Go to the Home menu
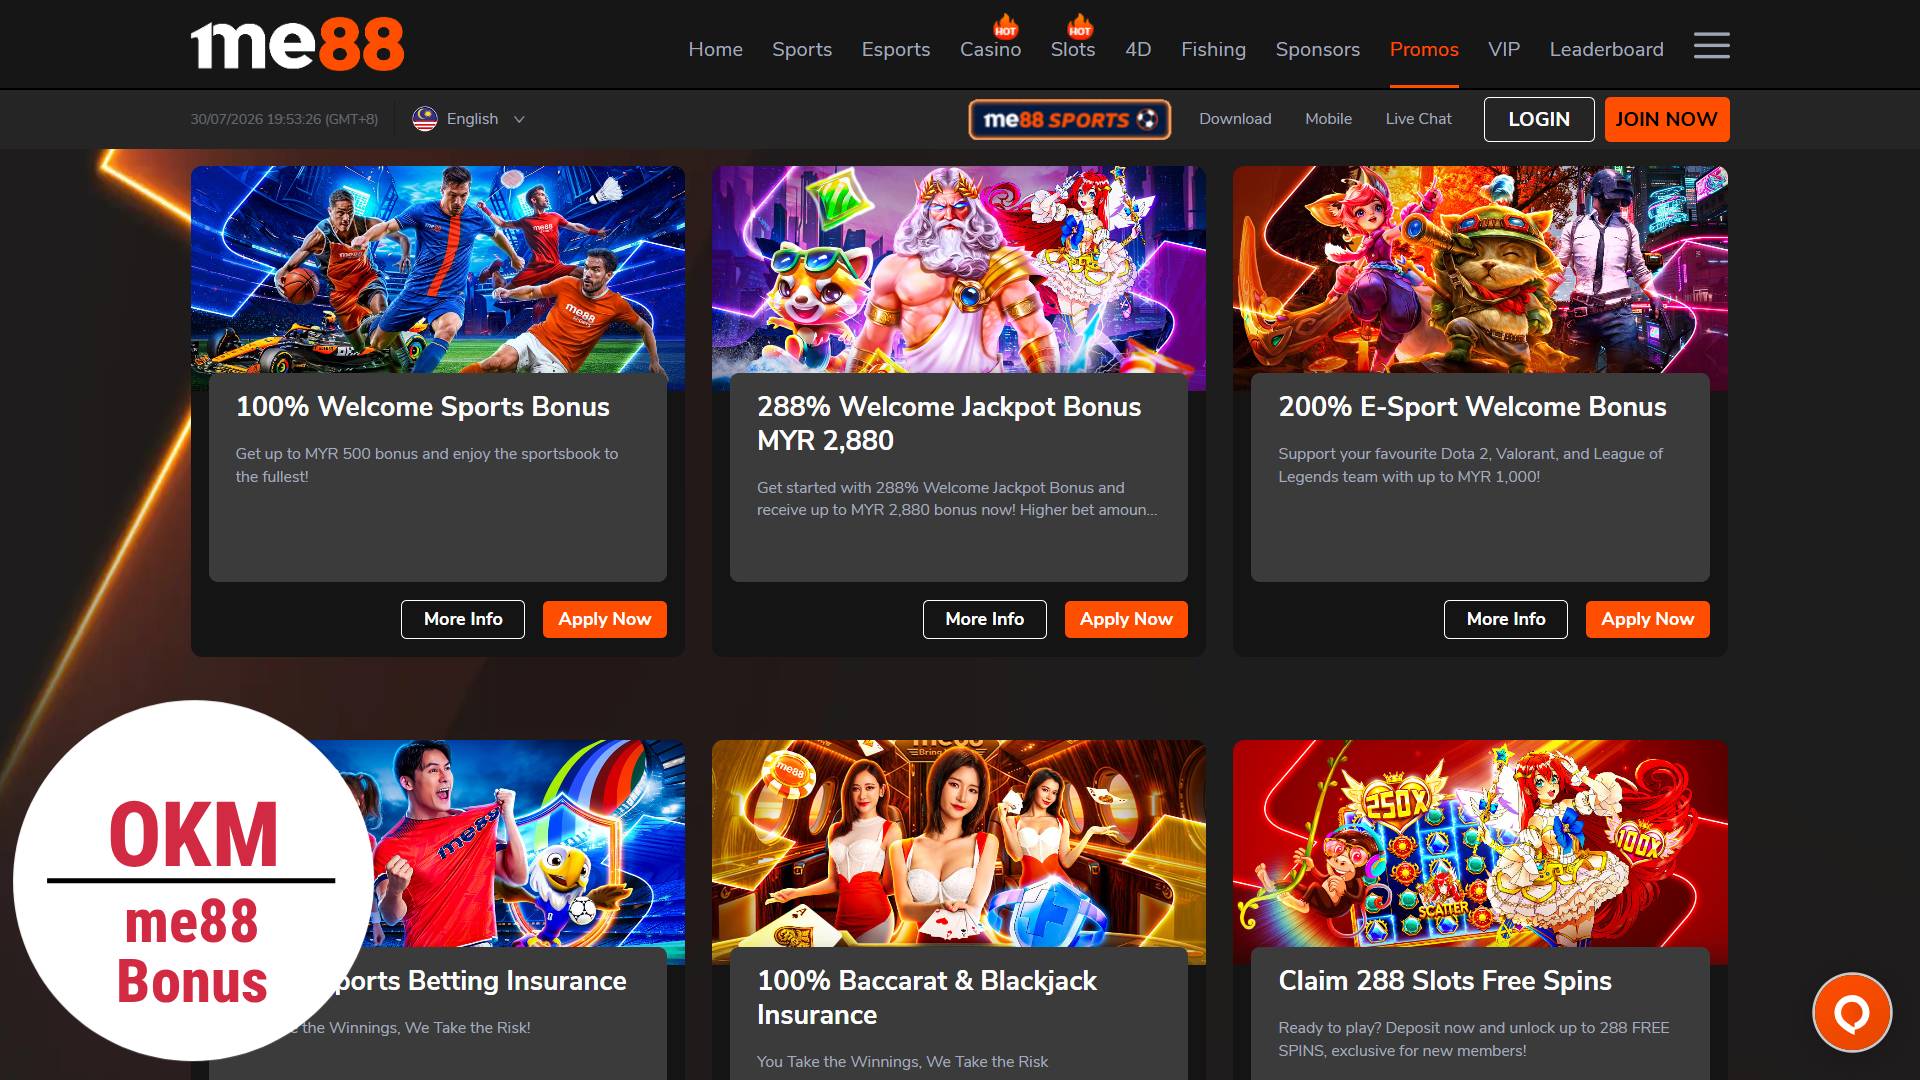Screen dimensions: 1920x1080 click(x=715, y=49)
